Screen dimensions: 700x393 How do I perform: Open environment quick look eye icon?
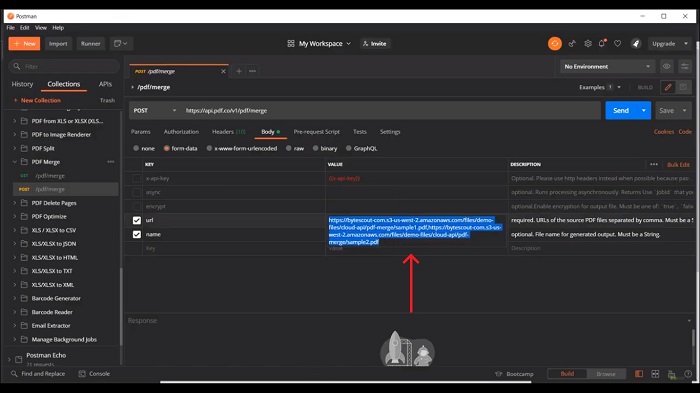coord(667,67)
